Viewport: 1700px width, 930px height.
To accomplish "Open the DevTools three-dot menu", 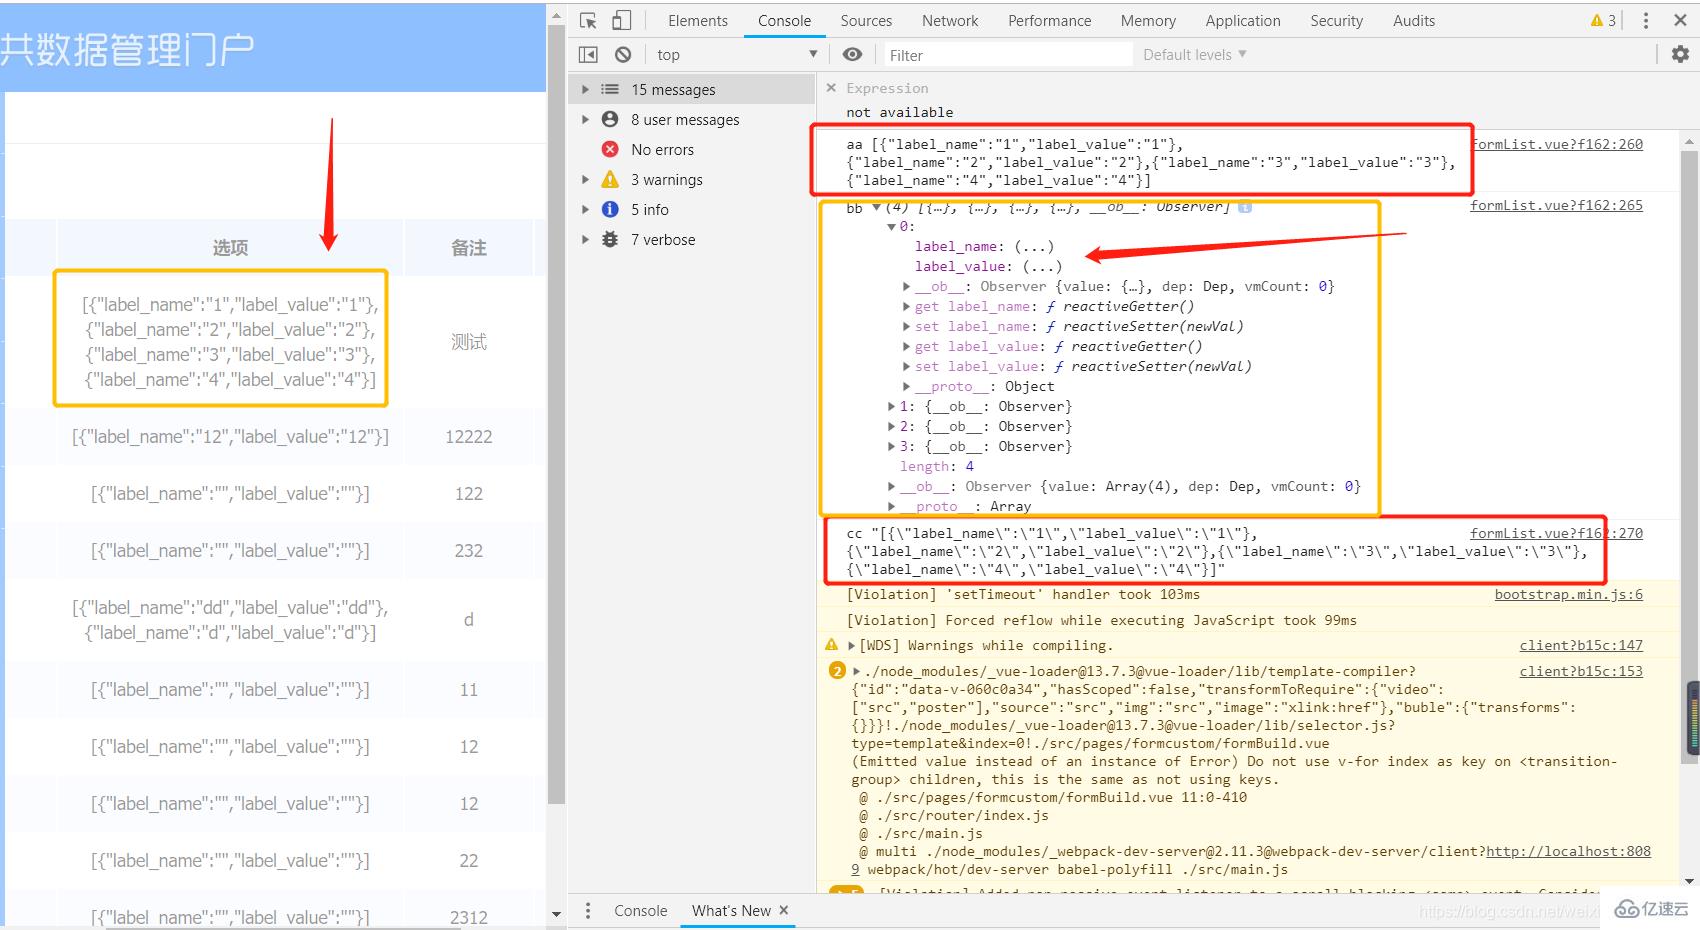I will (x=1646, y=20).
